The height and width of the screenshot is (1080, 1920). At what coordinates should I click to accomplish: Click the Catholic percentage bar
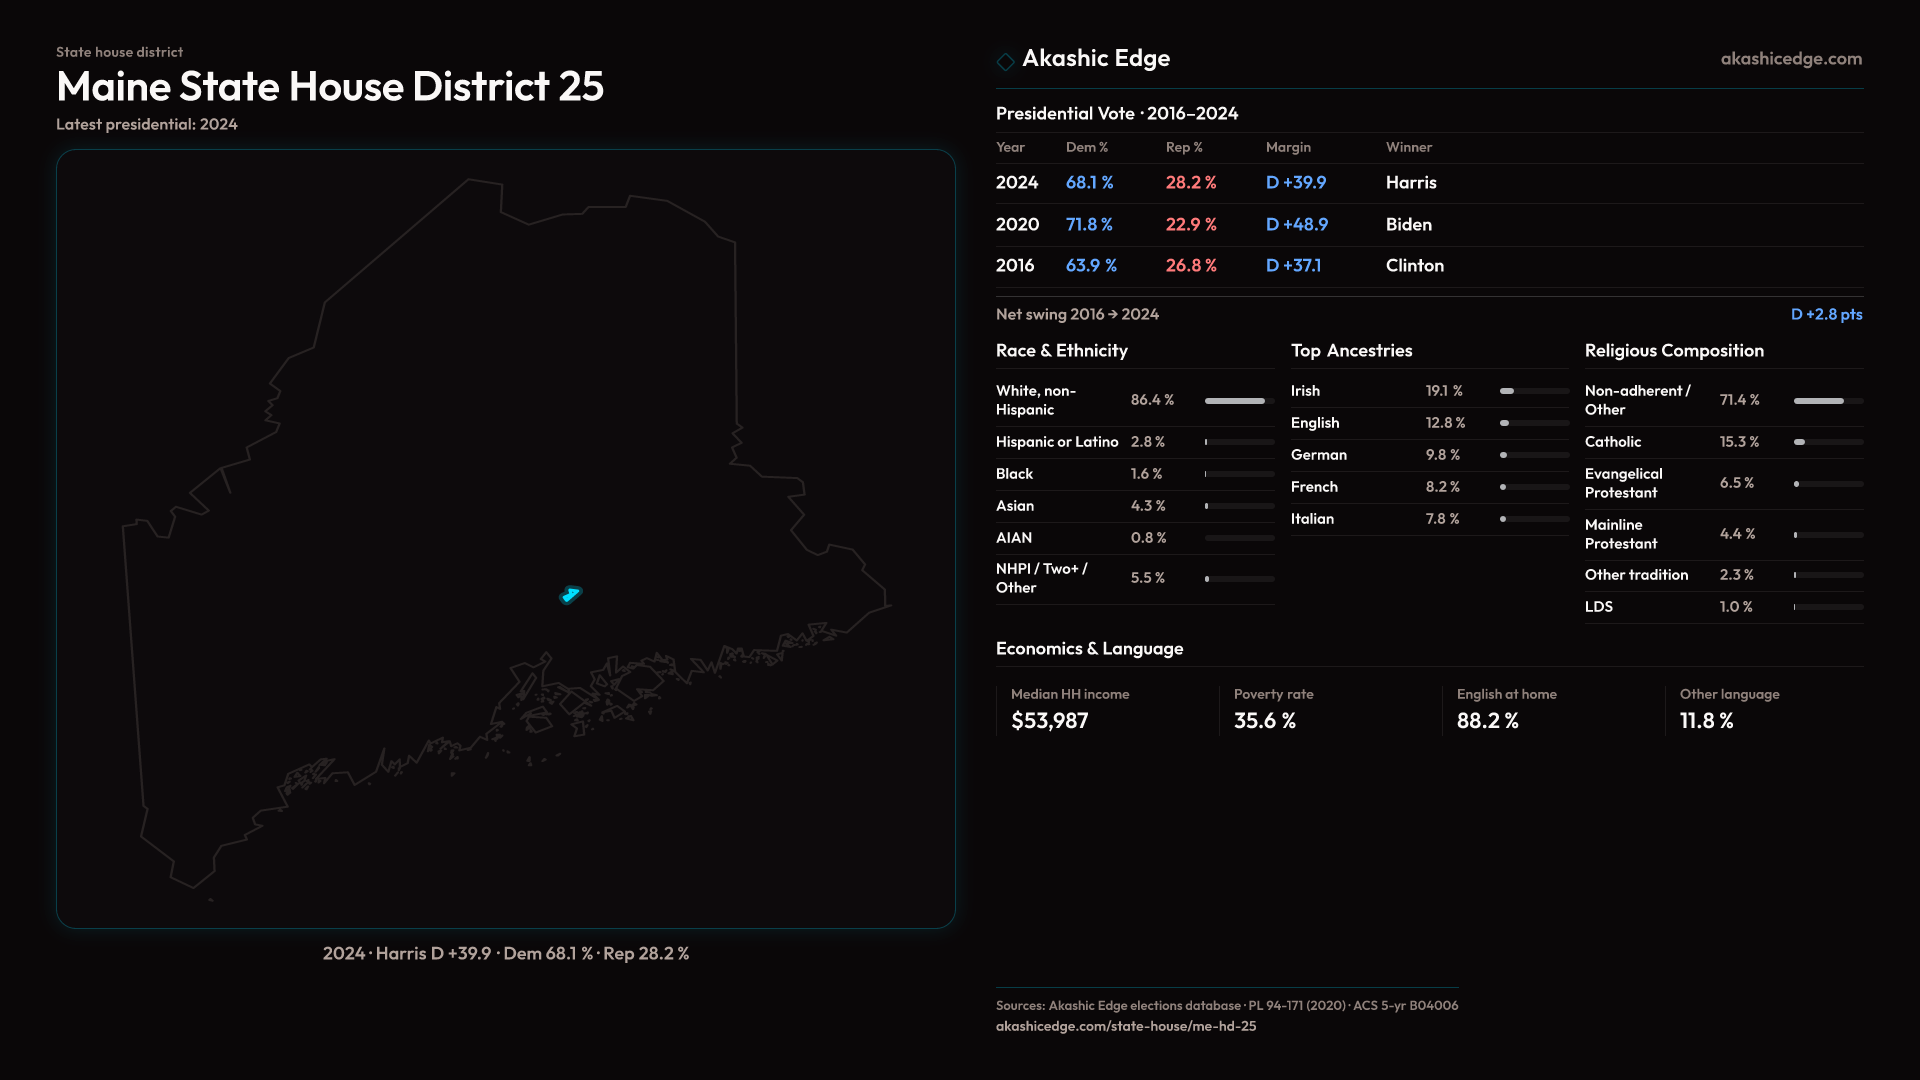point(1827,442)
